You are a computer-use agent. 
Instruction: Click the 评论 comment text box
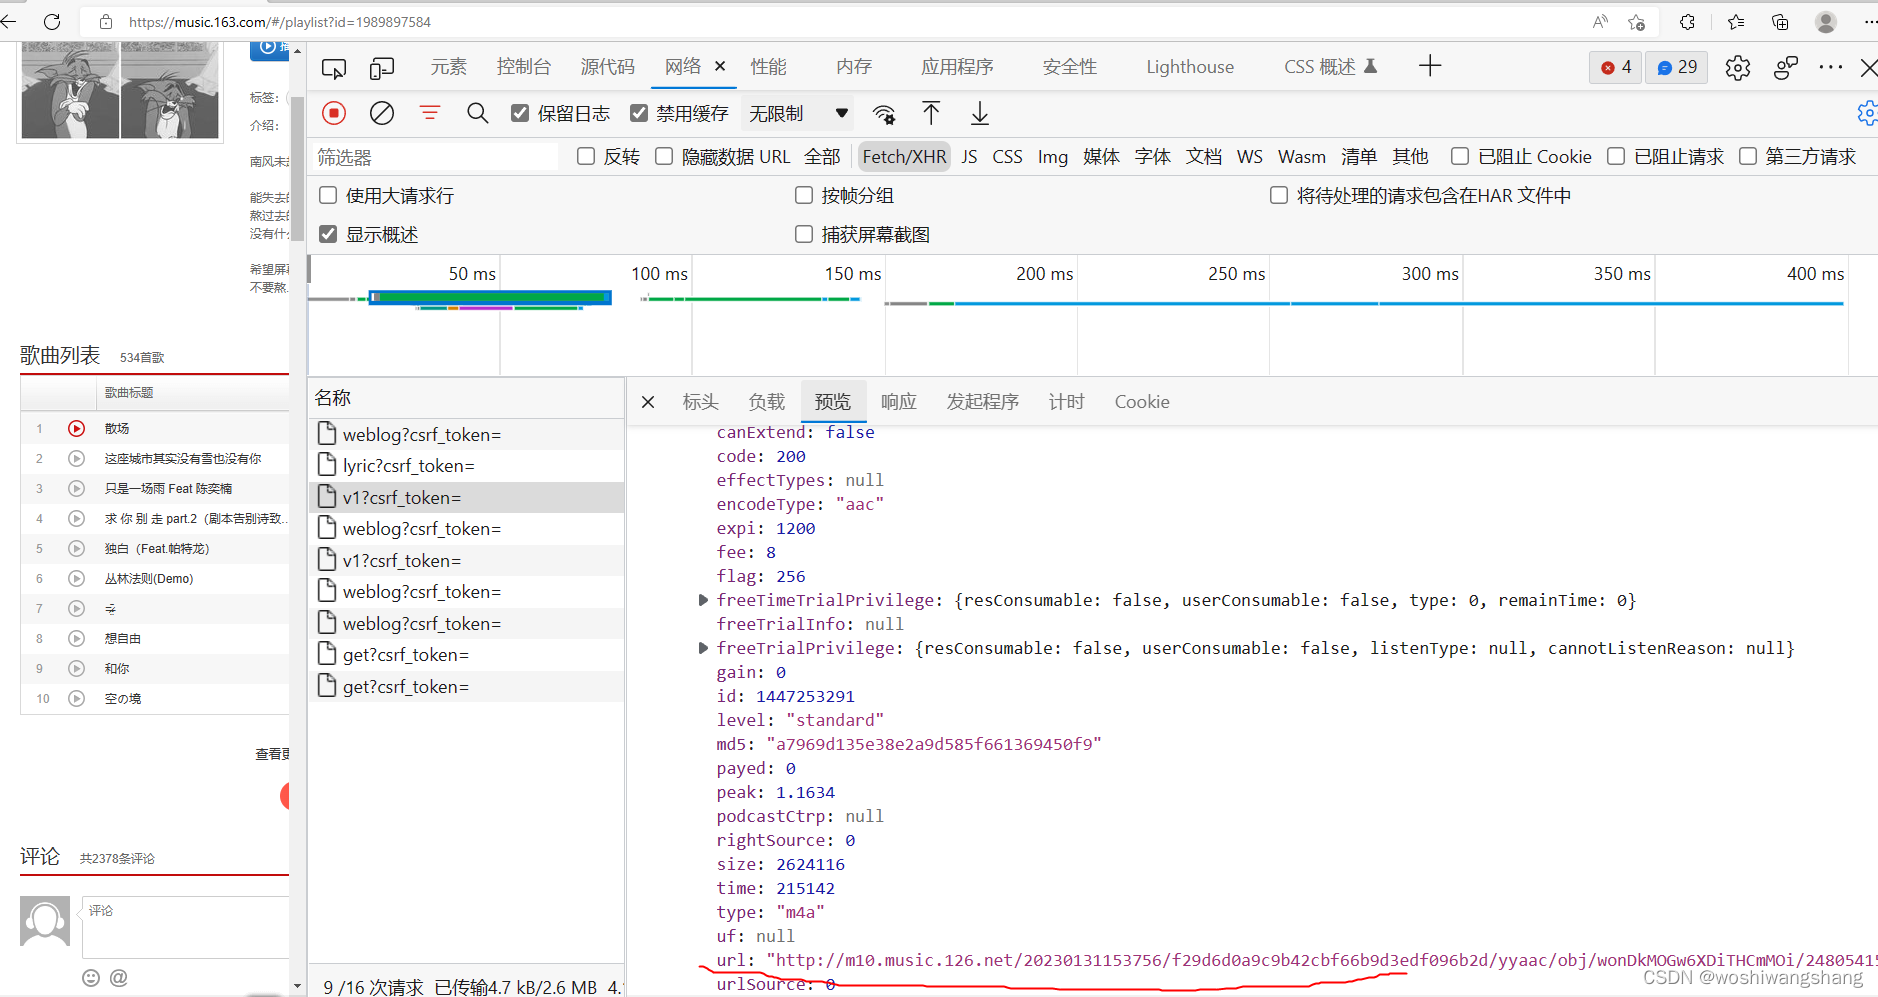185,927
